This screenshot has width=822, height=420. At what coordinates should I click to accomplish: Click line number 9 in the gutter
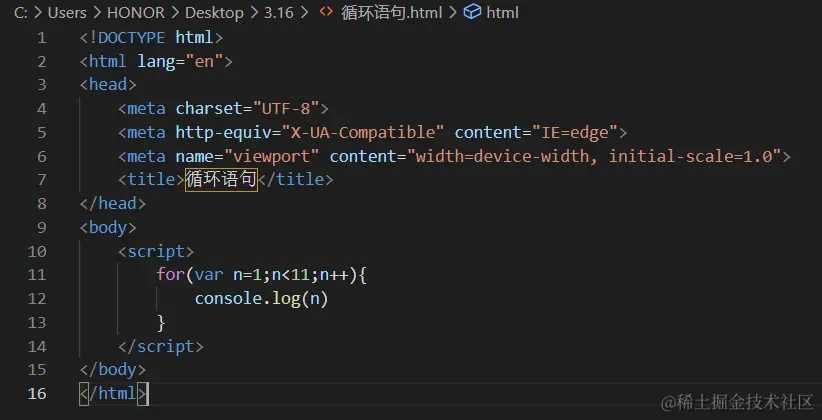coord(41,228)
